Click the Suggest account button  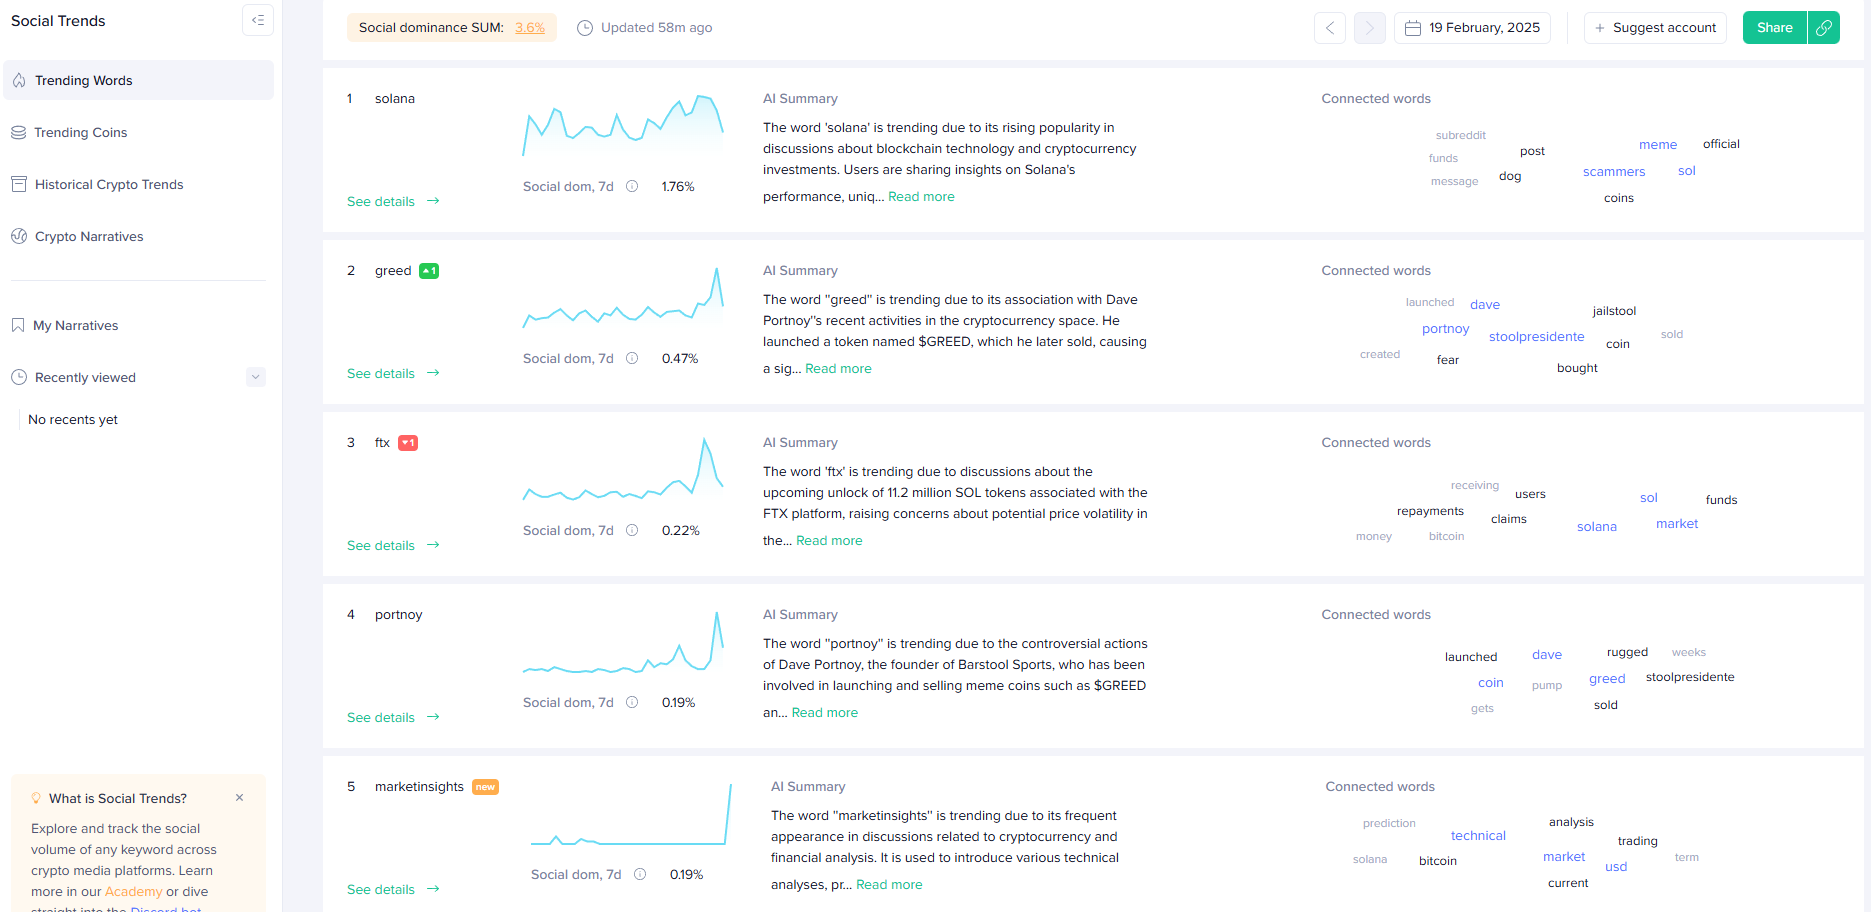pos(1655,28)
